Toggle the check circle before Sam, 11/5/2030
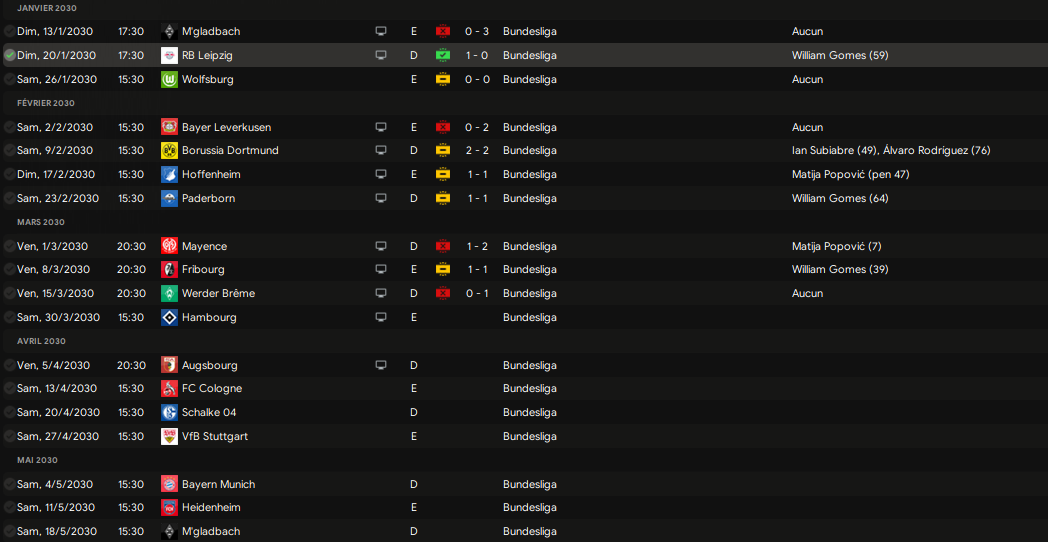 click(x=9, y=507)
